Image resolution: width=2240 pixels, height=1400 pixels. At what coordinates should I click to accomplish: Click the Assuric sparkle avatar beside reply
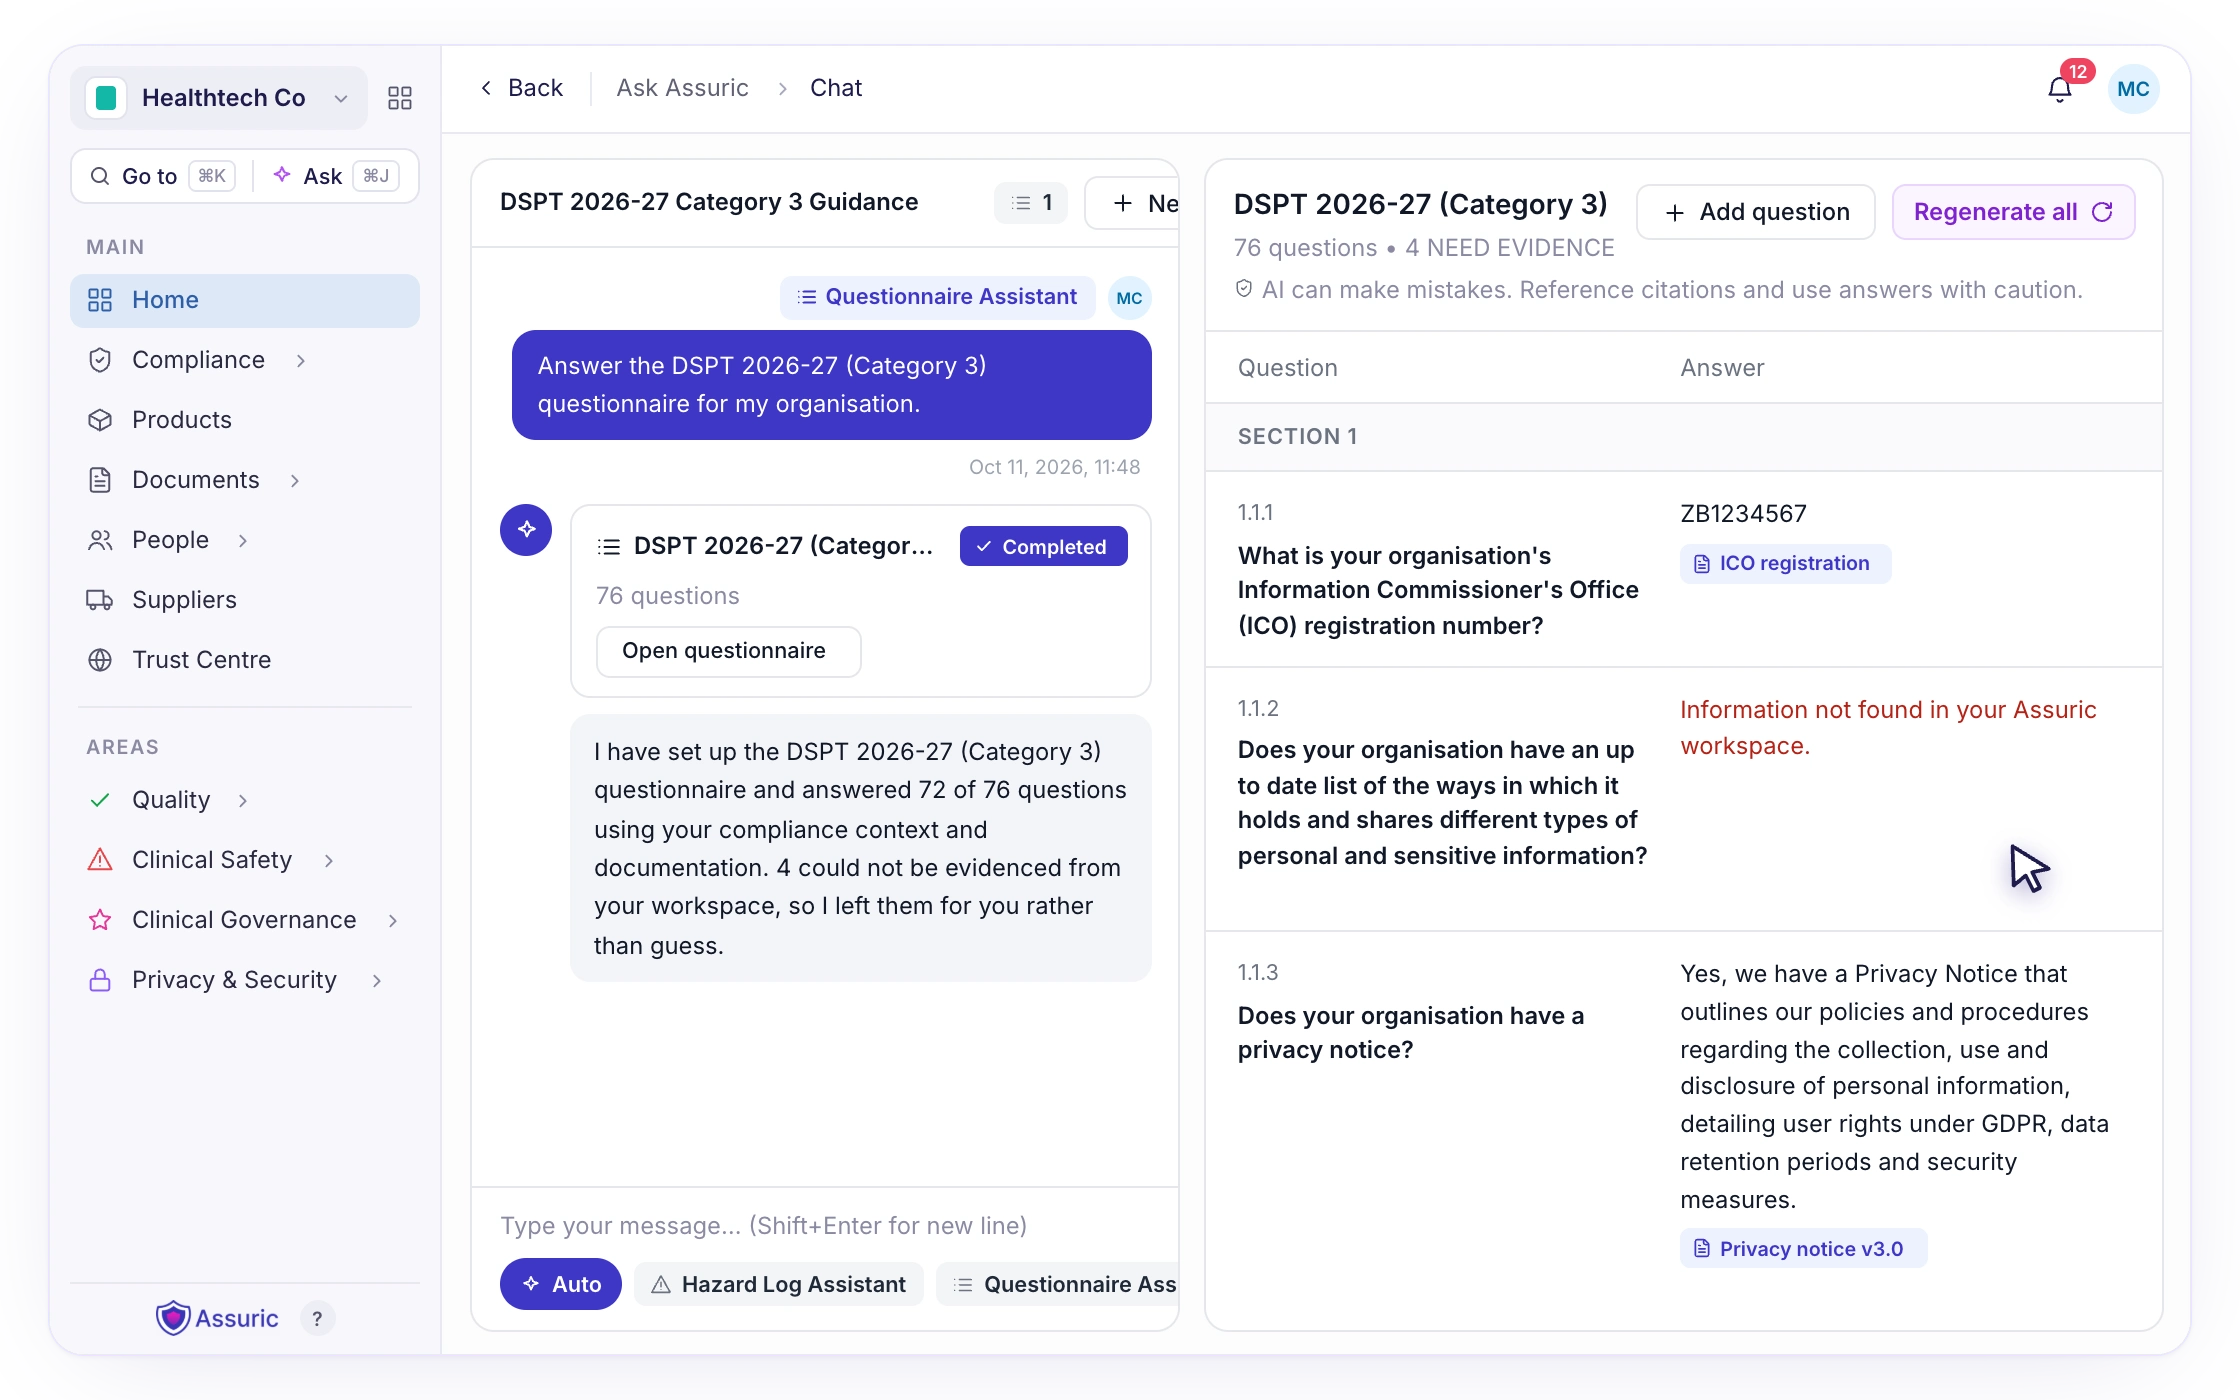[526, 530]
